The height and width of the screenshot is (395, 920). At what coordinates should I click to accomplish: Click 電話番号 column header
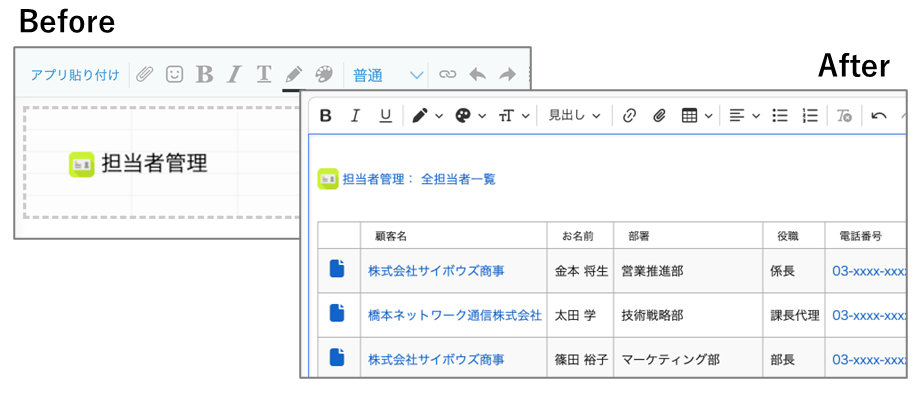861,237
